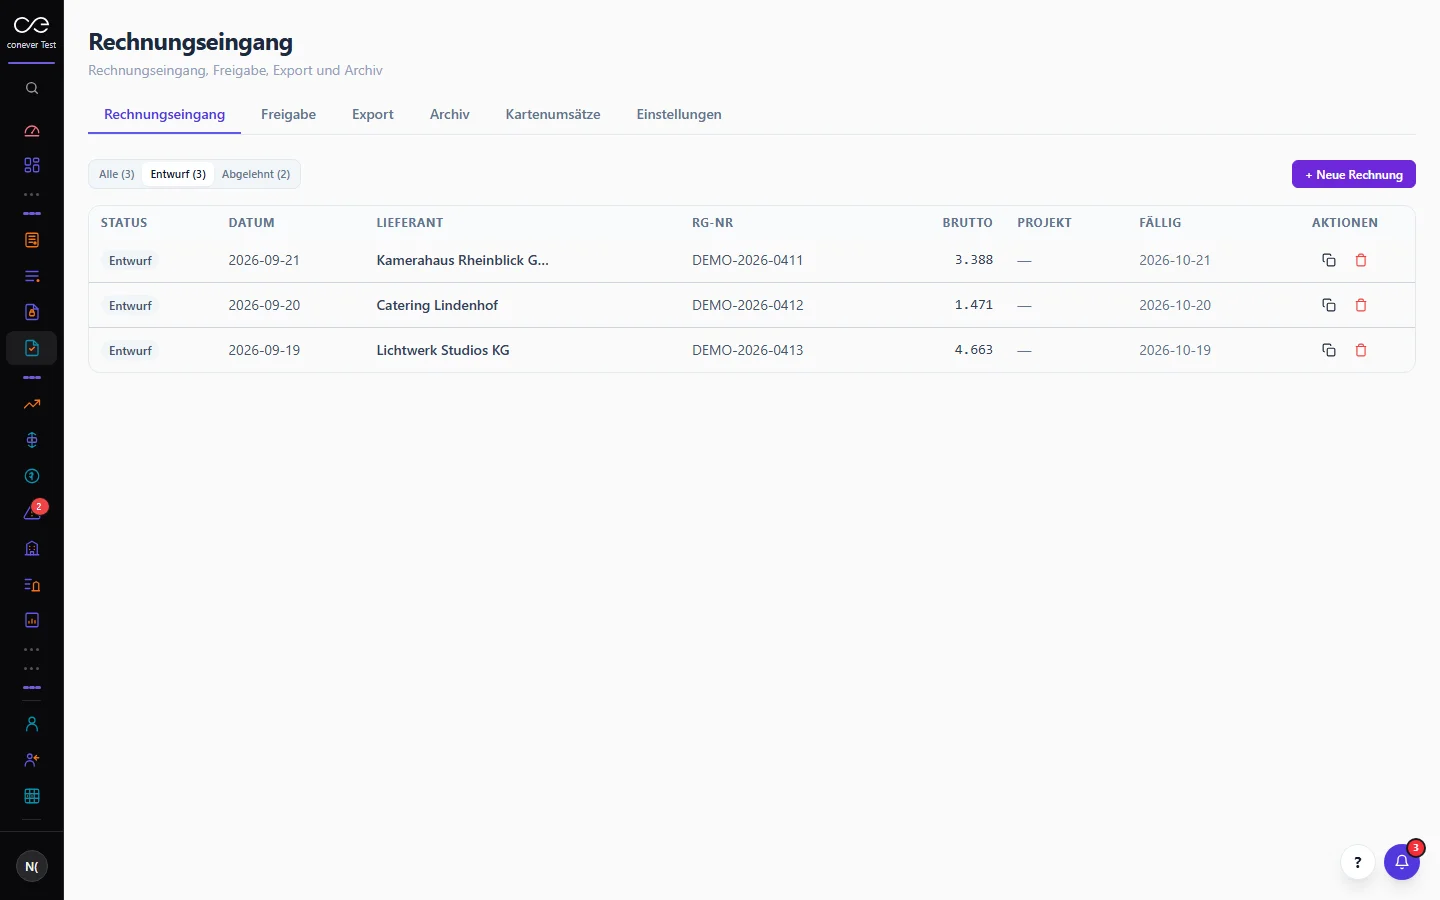The image size is (1440, 900).
Task: Open the warning icon with badge 2
Action: coord(32,512)
